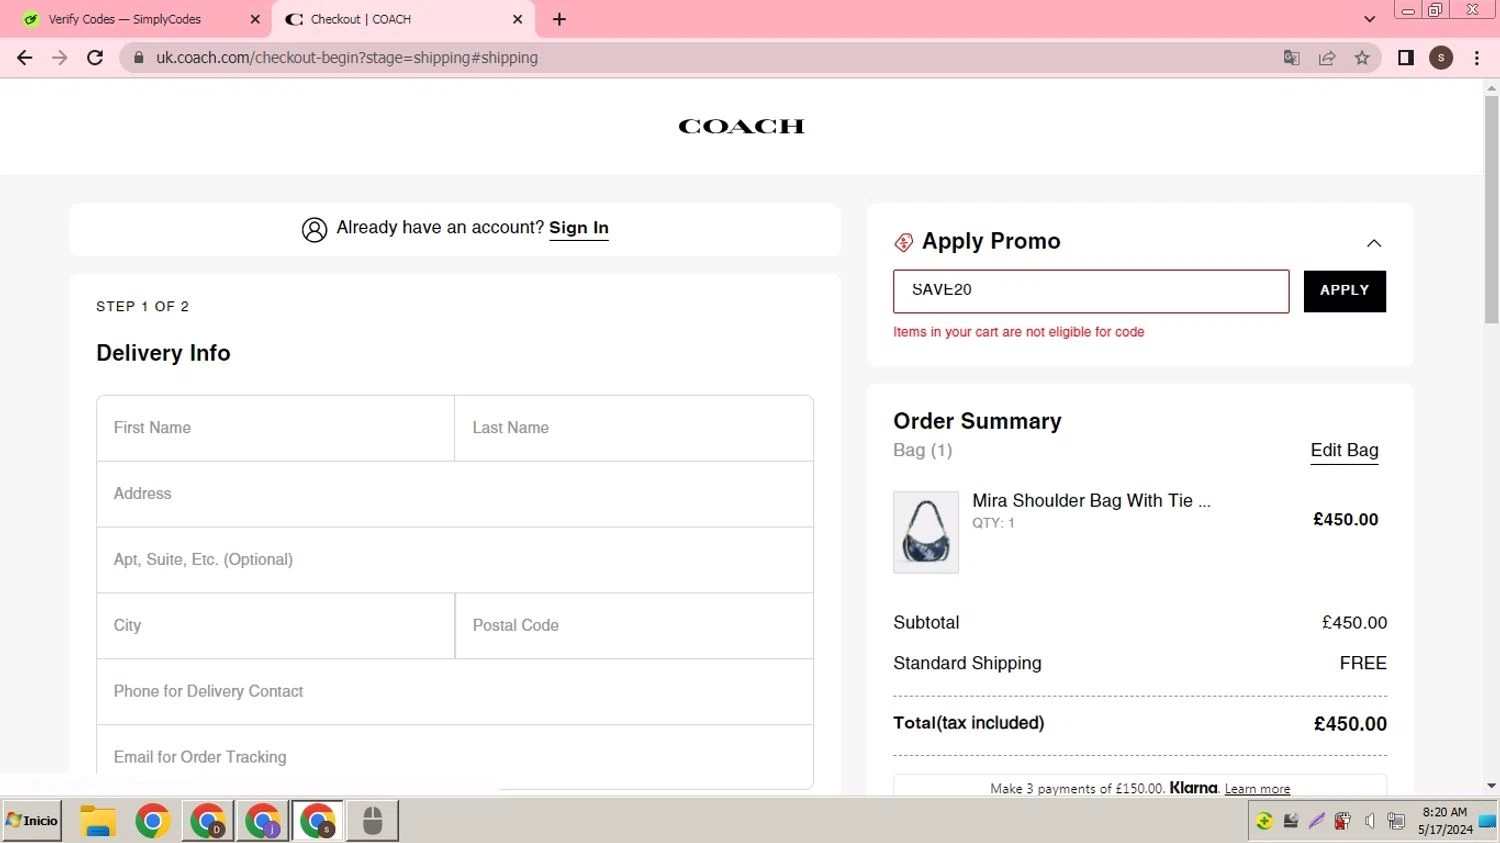Screen dimensions: 1500x843
Task: Click Phone for Delivery Contact field
Action: 455,692
